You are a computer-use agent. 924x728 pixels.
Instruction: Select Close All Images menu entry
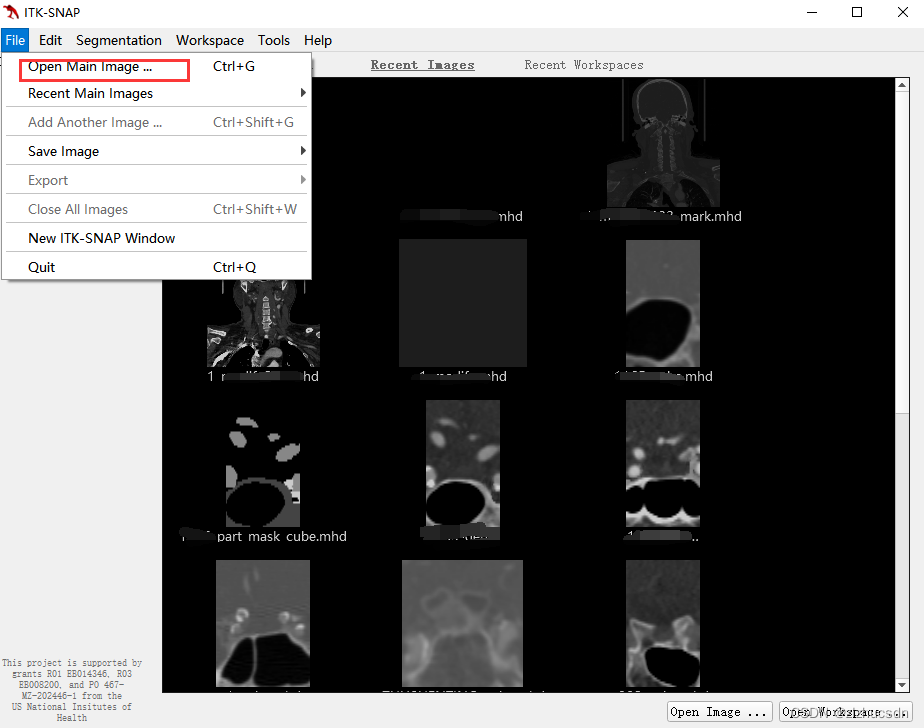(x=157, y=209)
